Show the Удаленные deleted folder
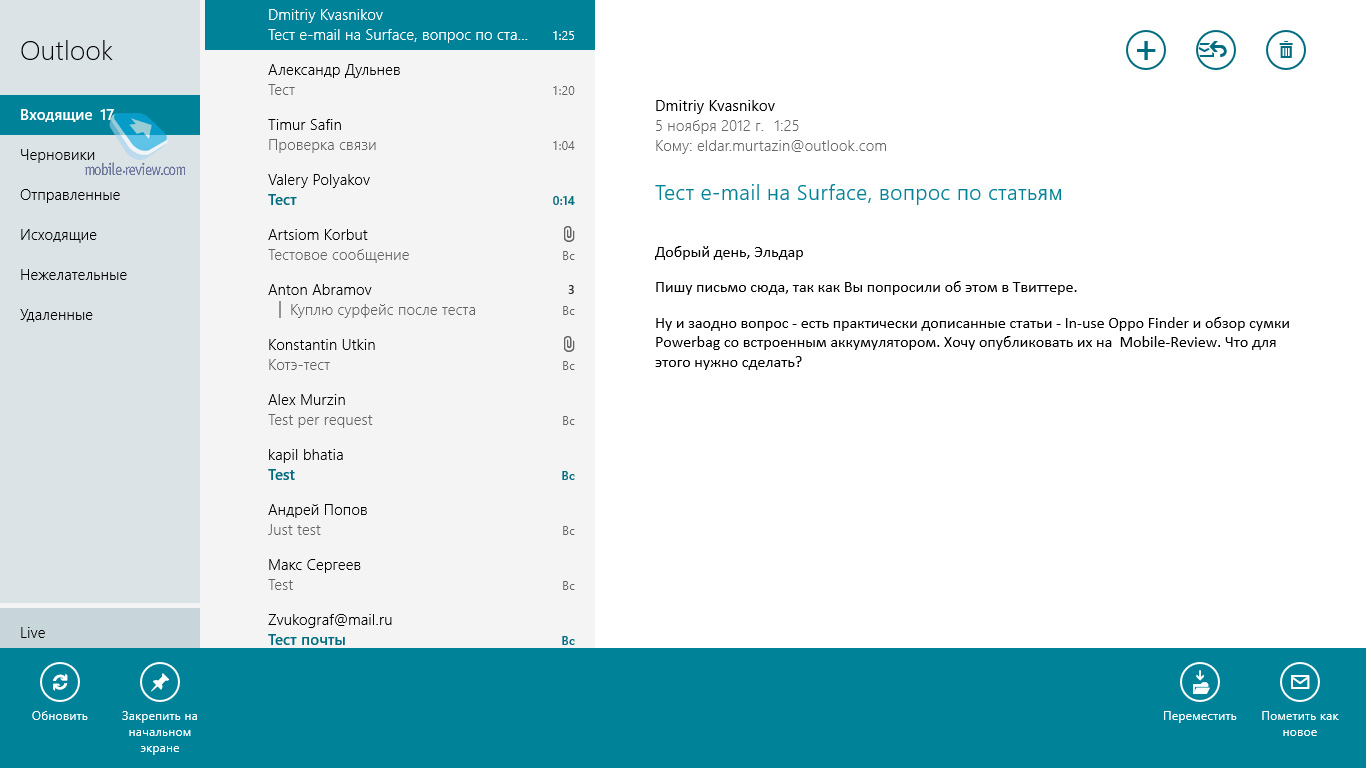The height and width of the screenshot is (768, 1366). 100,315
